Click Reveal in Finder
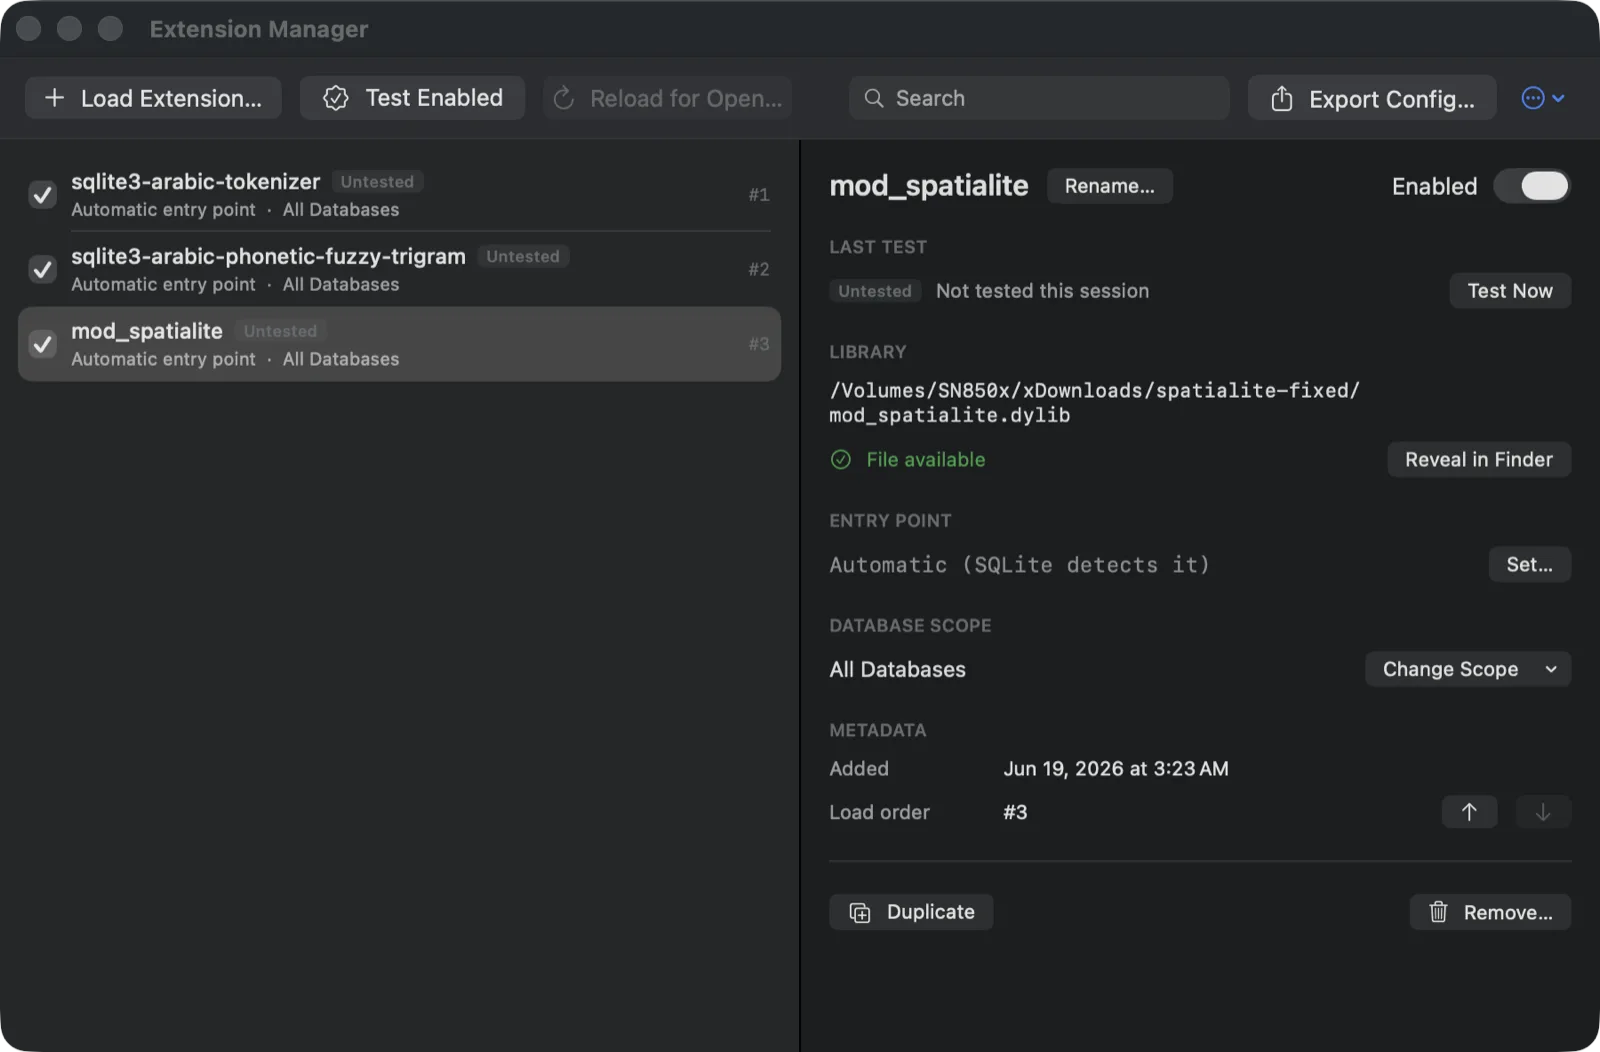Screen dimensions: 1600x1052 click(x=1478, y=460)
